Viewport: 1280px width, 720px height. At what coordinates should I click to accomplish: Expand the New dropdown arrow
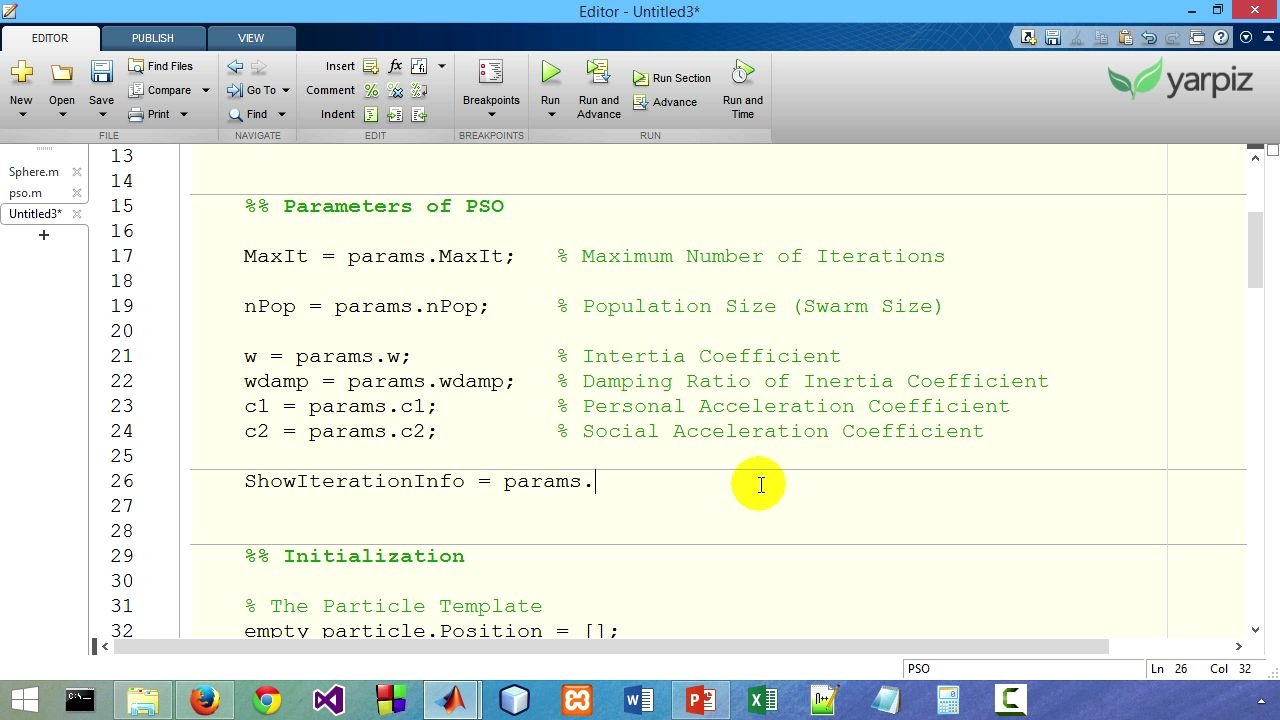[x=21, y=115]
